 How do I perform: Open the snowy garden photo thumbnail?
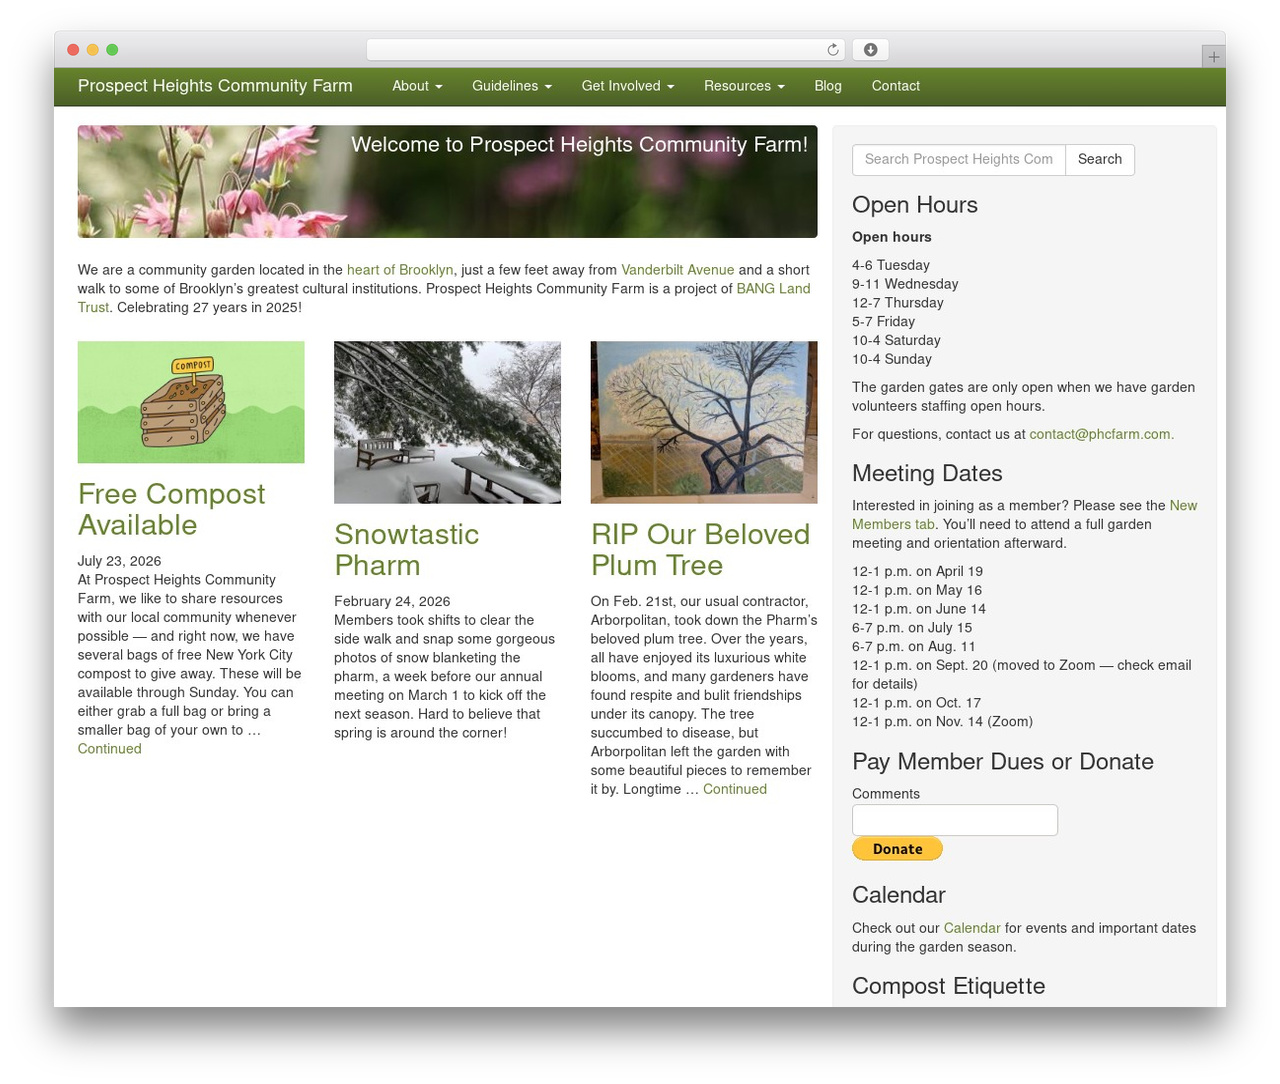pyautogui.click(x=447, y=422)
